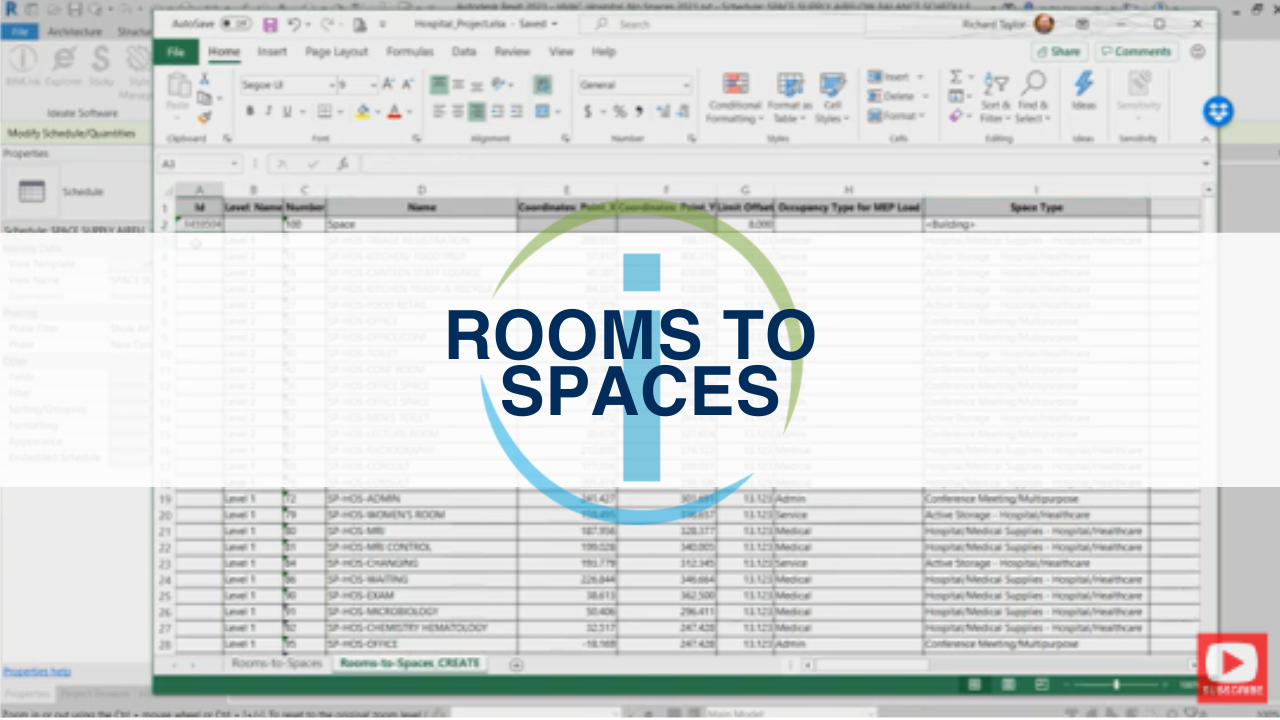
Task: Click the Copy icon in Clipboard group
Action: pos(205,98)
